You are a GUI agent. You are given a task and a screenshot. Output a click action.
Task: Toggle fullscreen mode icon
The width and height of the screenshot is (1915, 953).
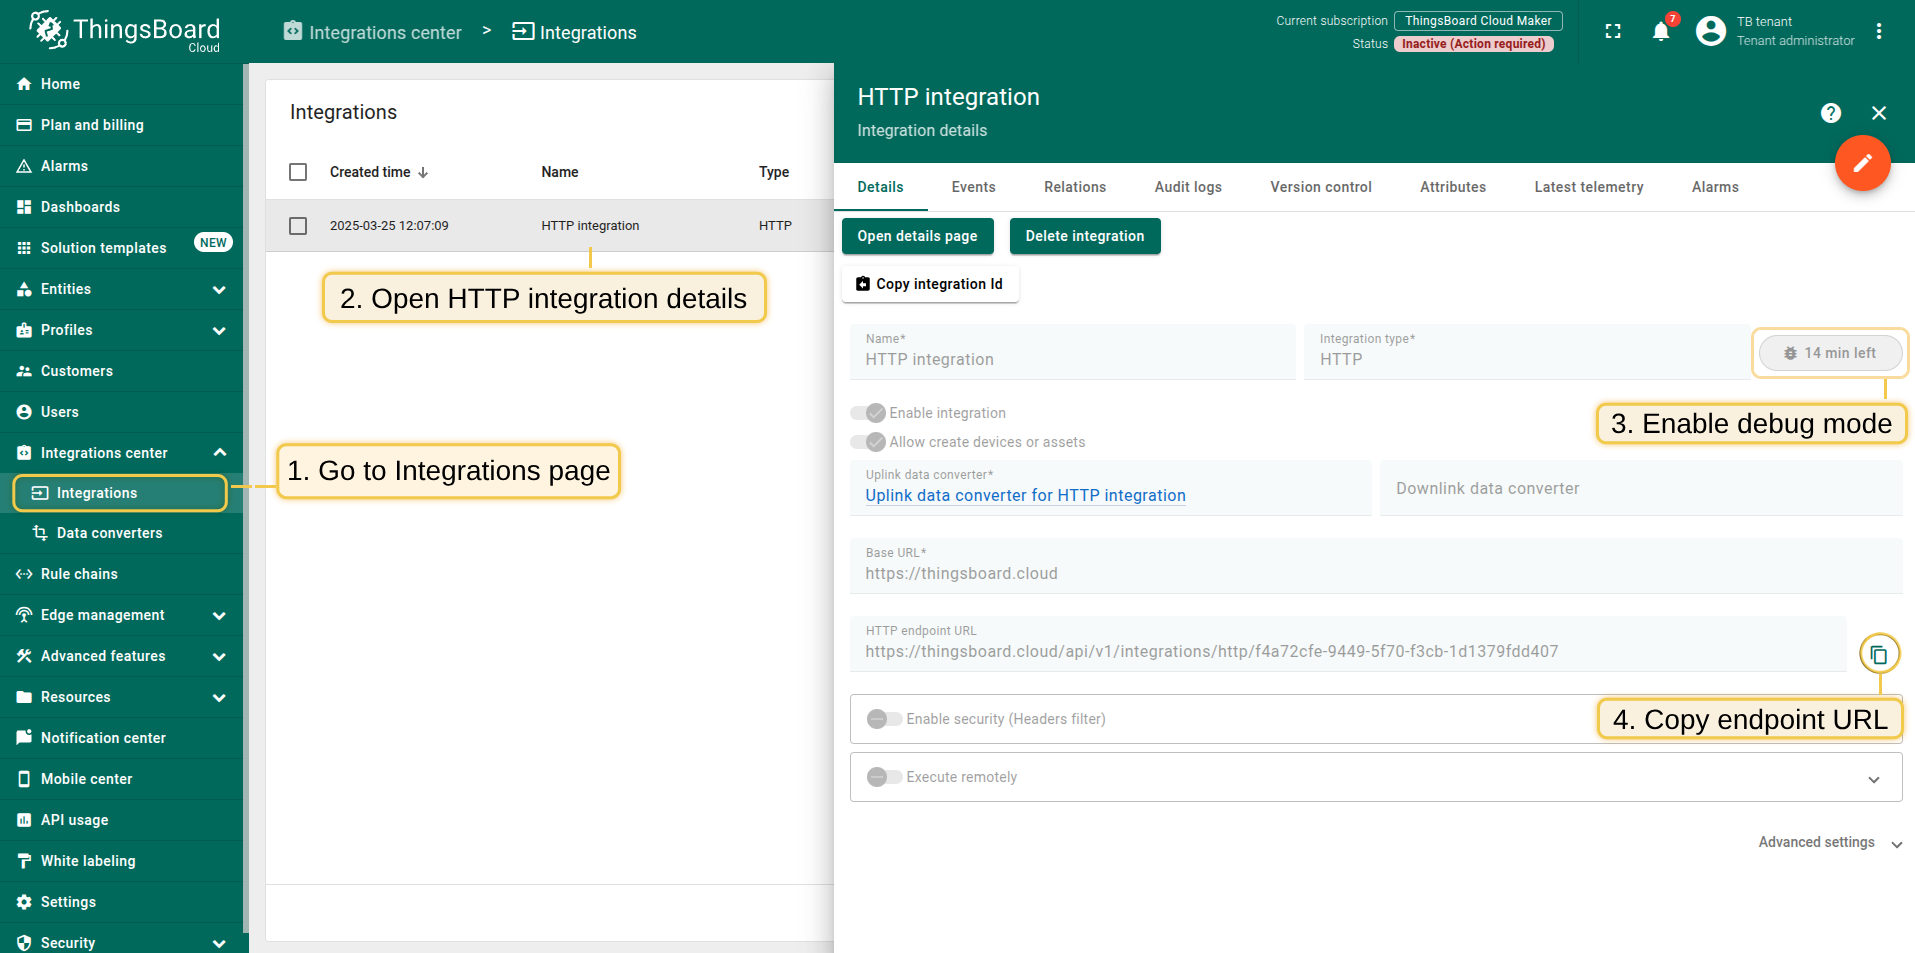click(1612, 32)
